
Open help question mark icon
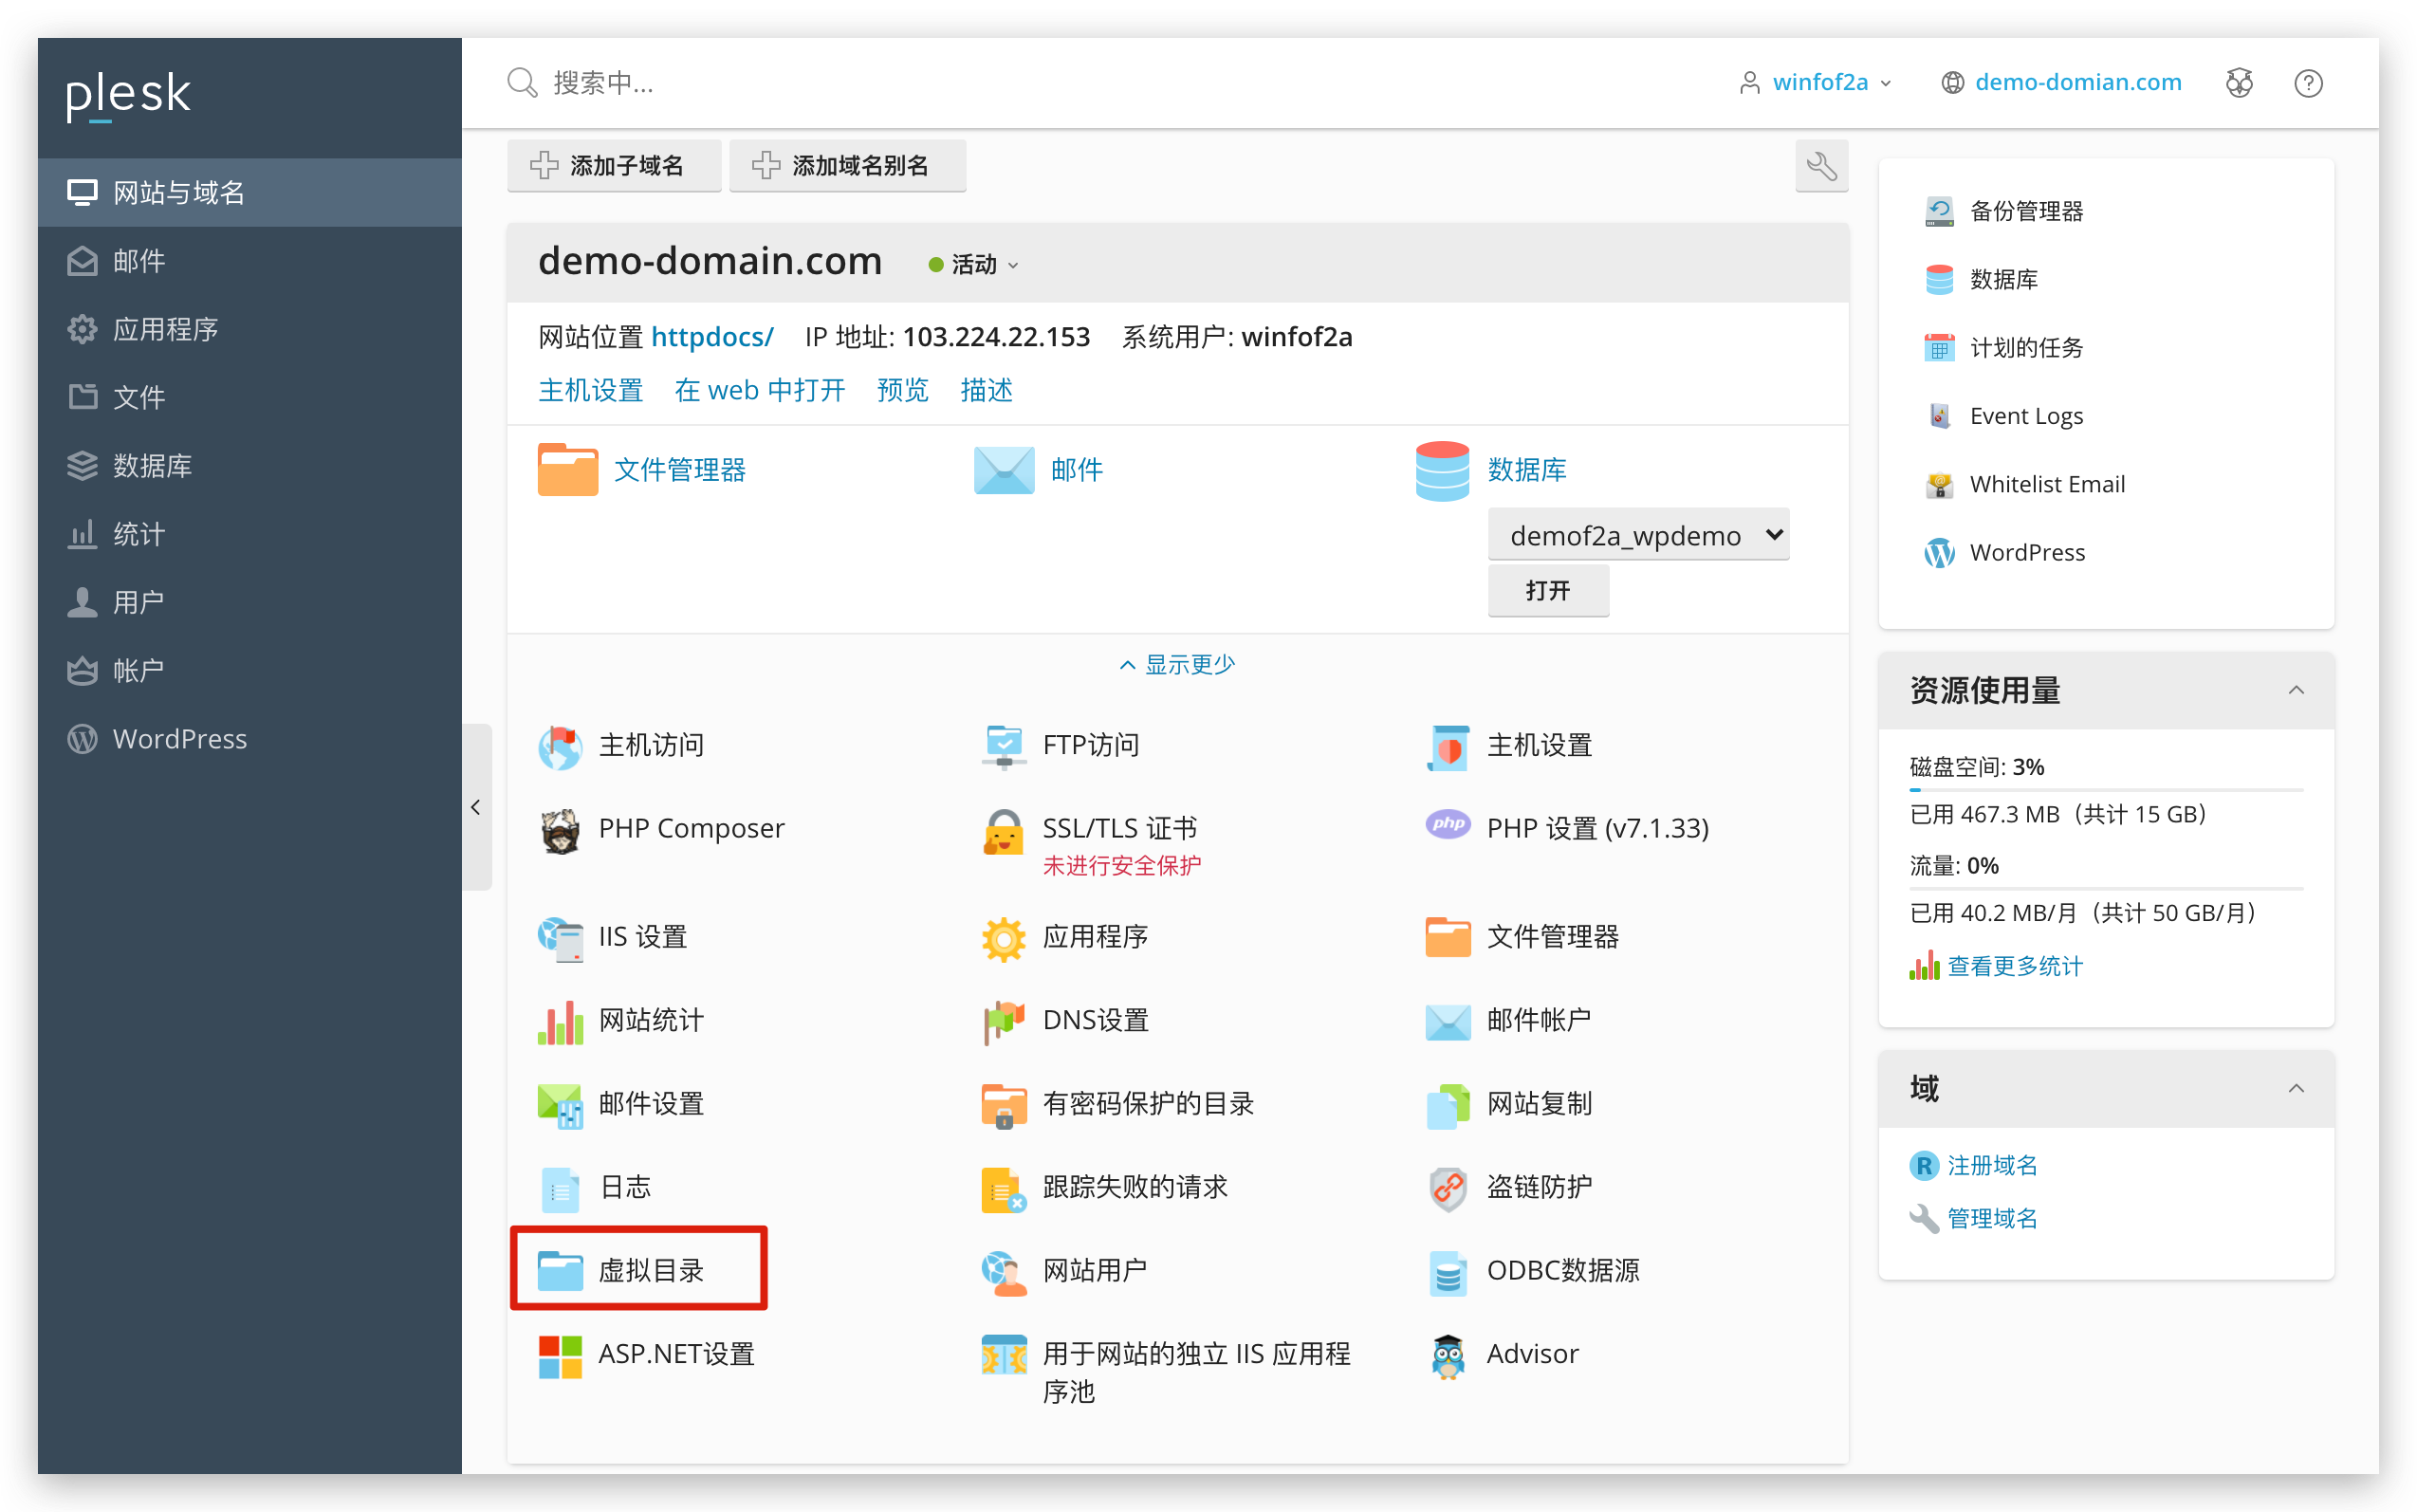[x=2307, y=83]
